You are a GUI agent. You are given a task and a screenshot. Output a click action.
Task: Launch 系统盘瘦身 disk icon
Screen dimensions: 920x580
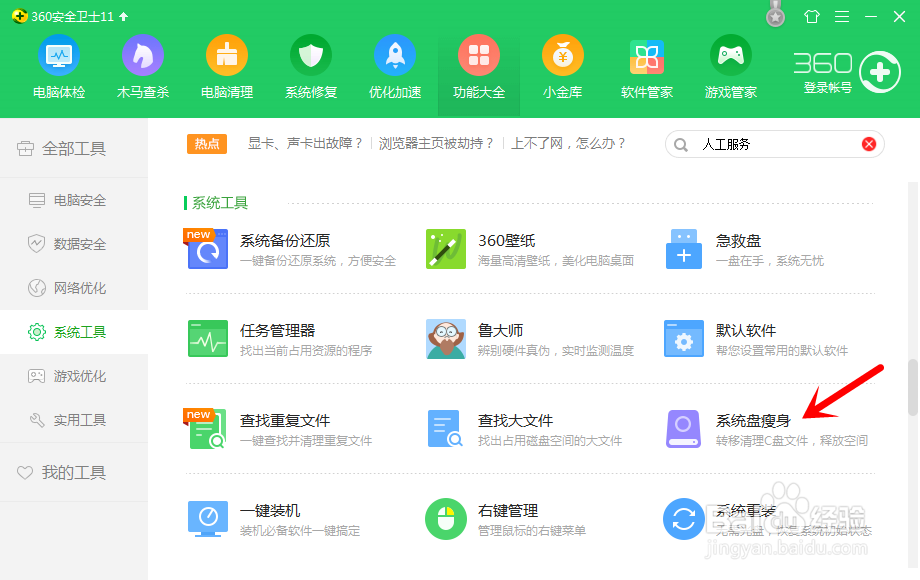tap(684, 429)
